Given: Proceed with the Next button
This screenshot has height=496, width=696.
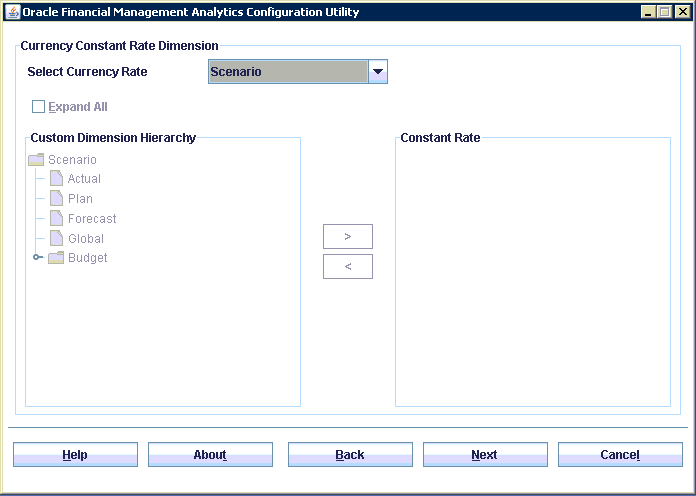Looking at the screenshot, I should point(485,455).
